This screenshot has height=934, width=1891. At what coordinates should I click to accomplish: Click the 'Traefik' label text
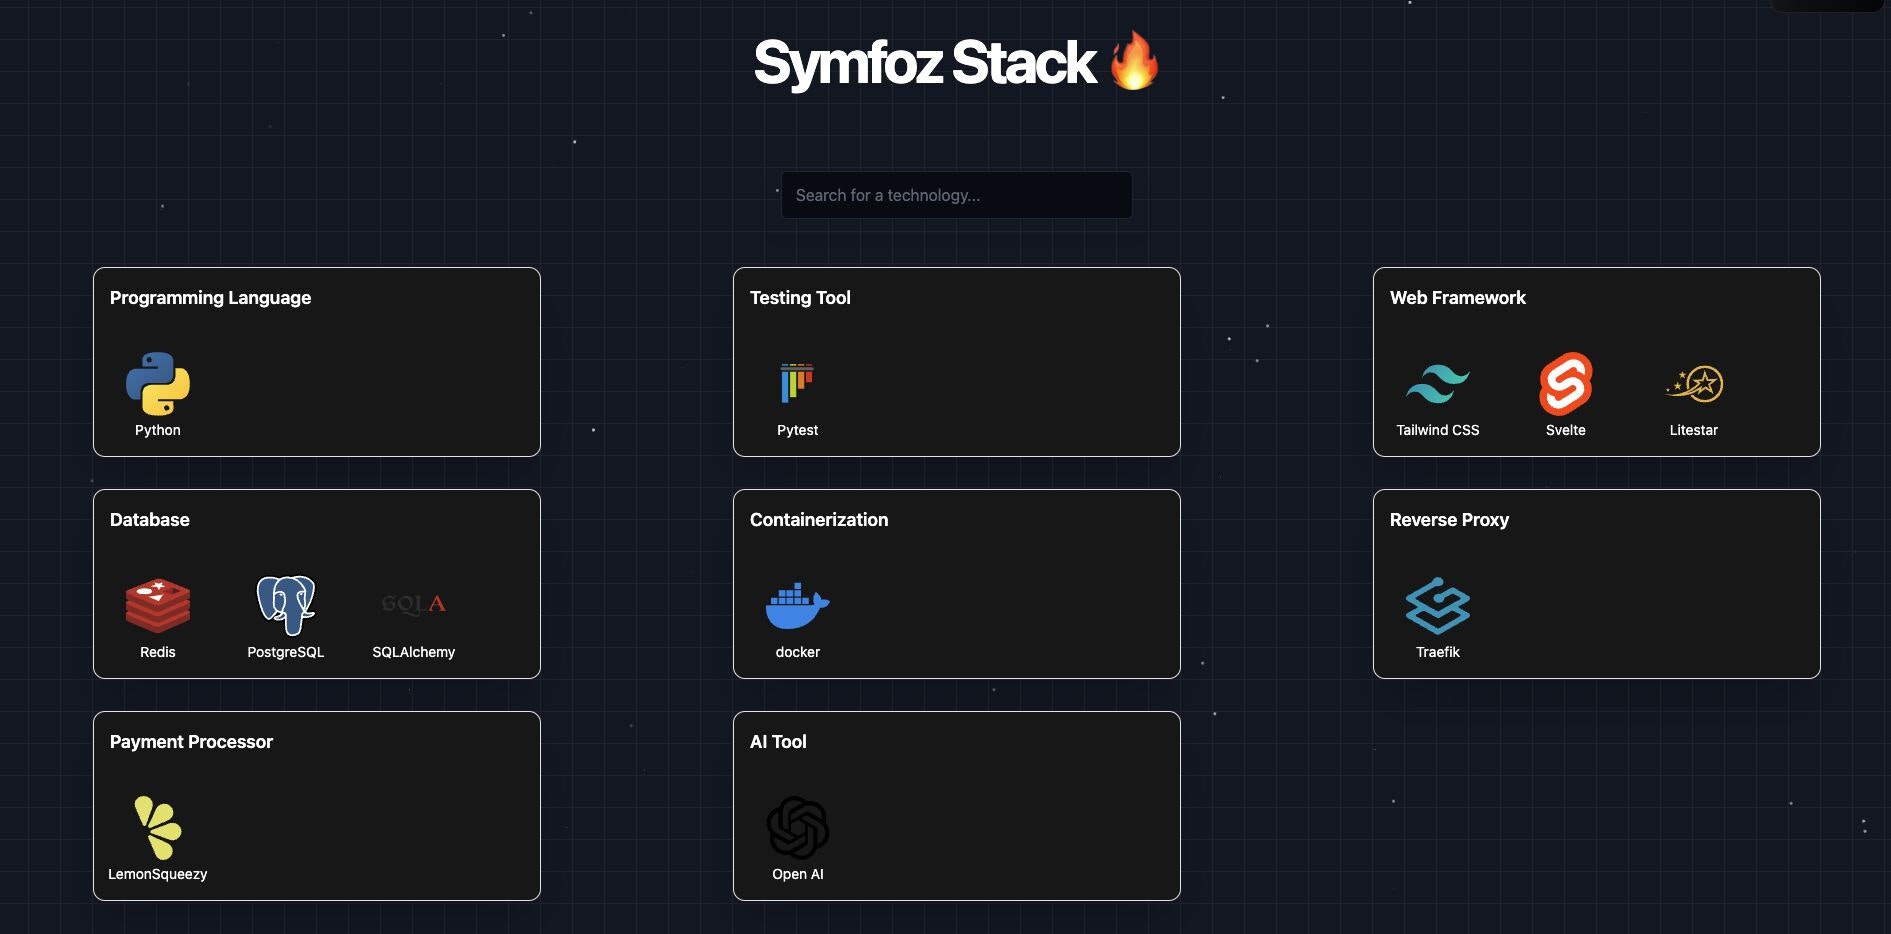point(1438,652)
